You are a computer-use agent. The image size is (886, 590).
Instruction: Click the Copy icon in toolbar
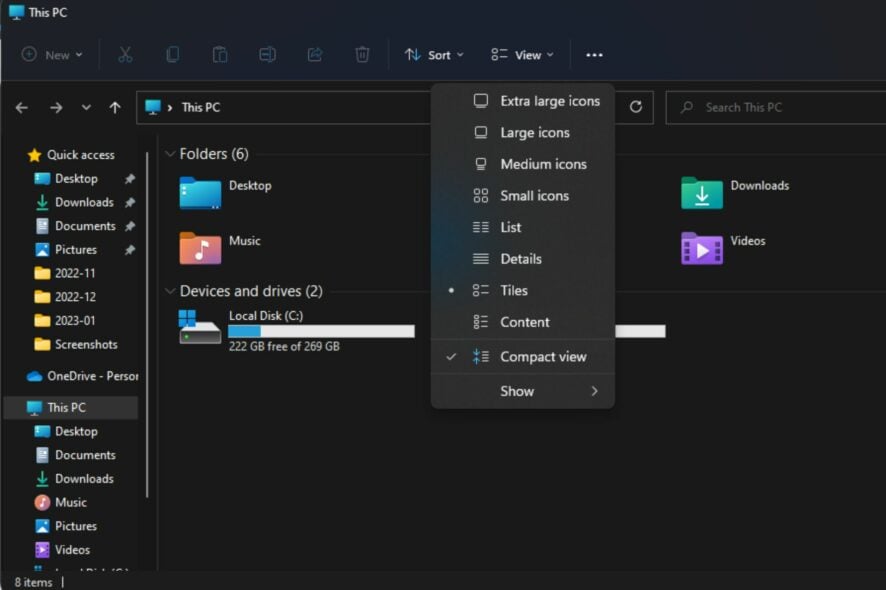(x=172, y=55)
